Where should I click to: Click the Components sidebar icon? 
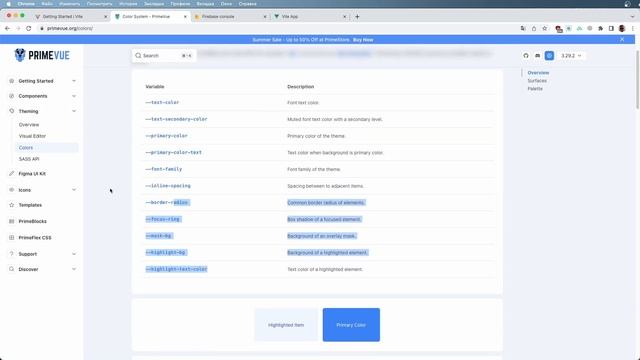tap(11, 96)
